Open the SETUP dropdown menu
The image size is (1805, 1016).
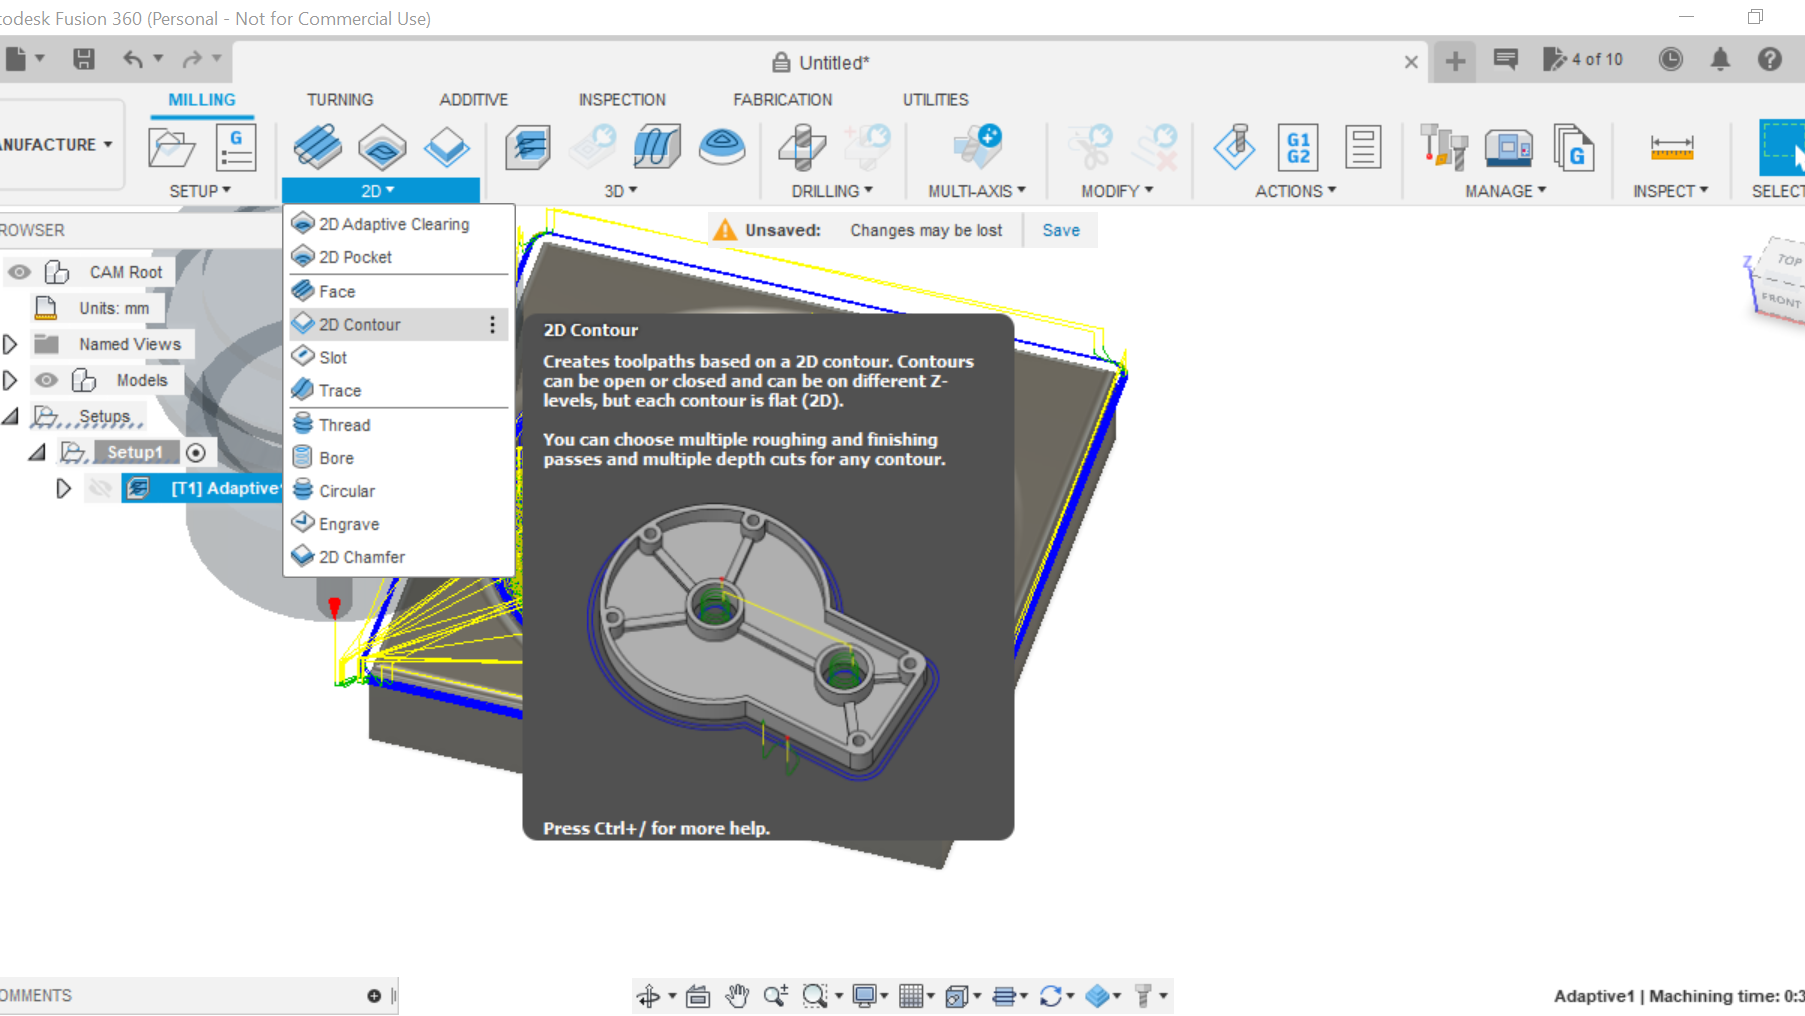pos(200,191)
